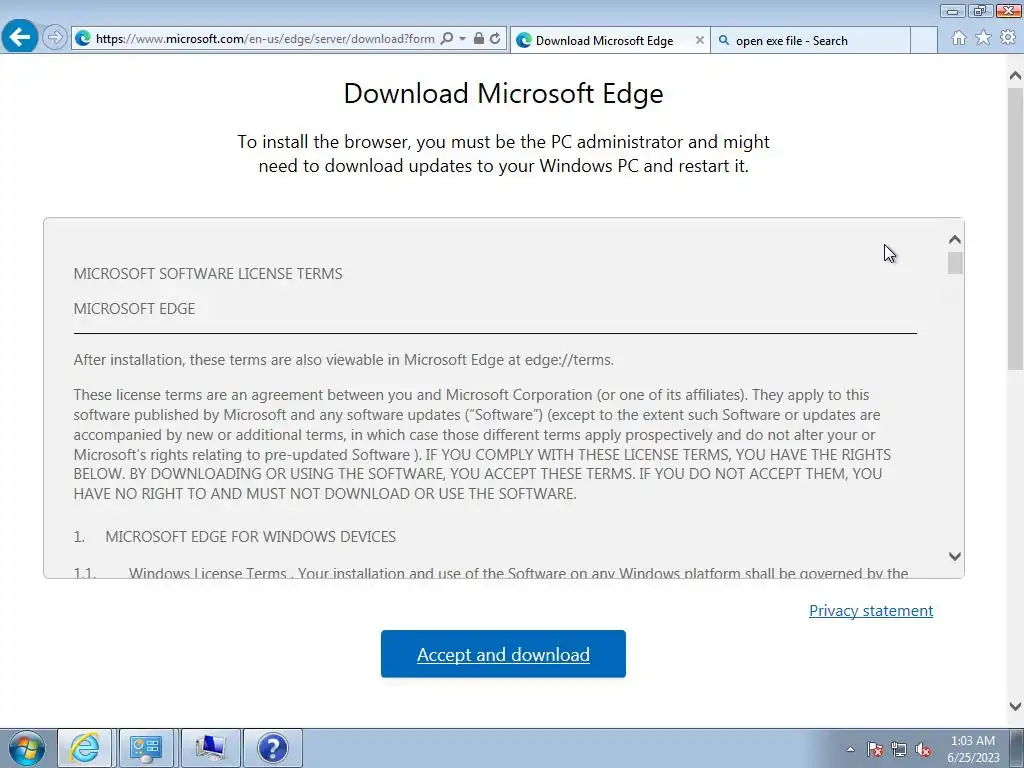Open the Tools gear menu
The height and width of the screenshot is (768, 1024).
tap(1008, 39)
